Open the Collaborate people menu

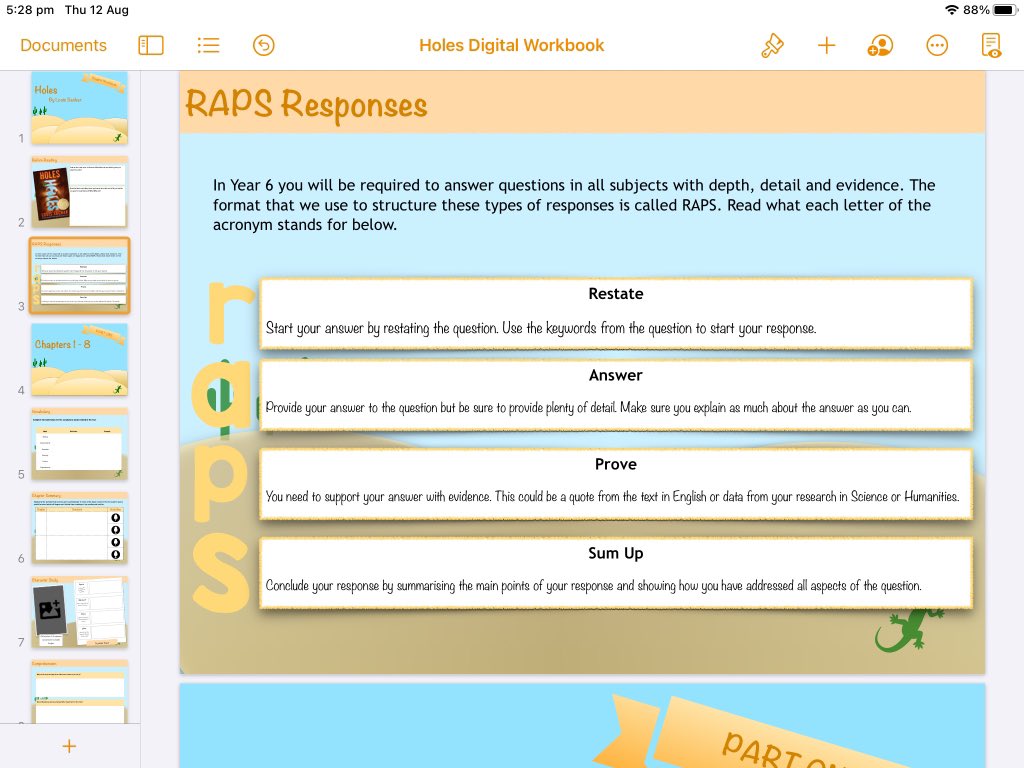click(x=880, y=45)
